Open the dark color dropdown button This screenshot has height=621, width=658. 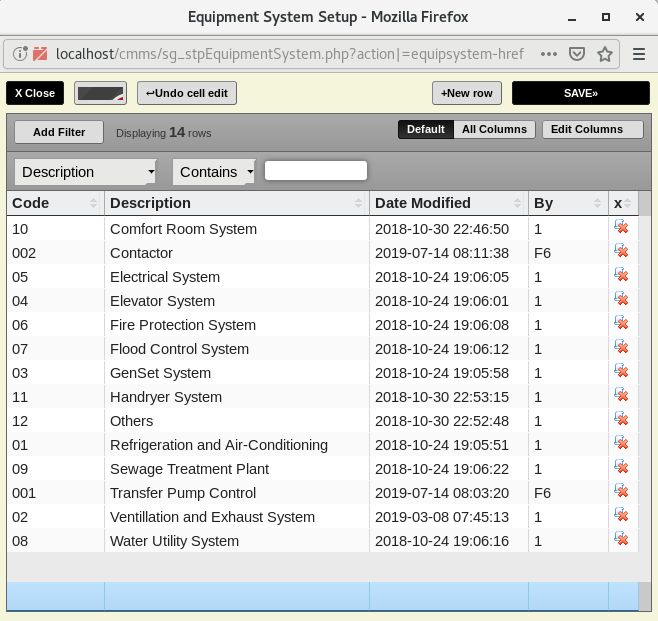(x=100, y=93)
